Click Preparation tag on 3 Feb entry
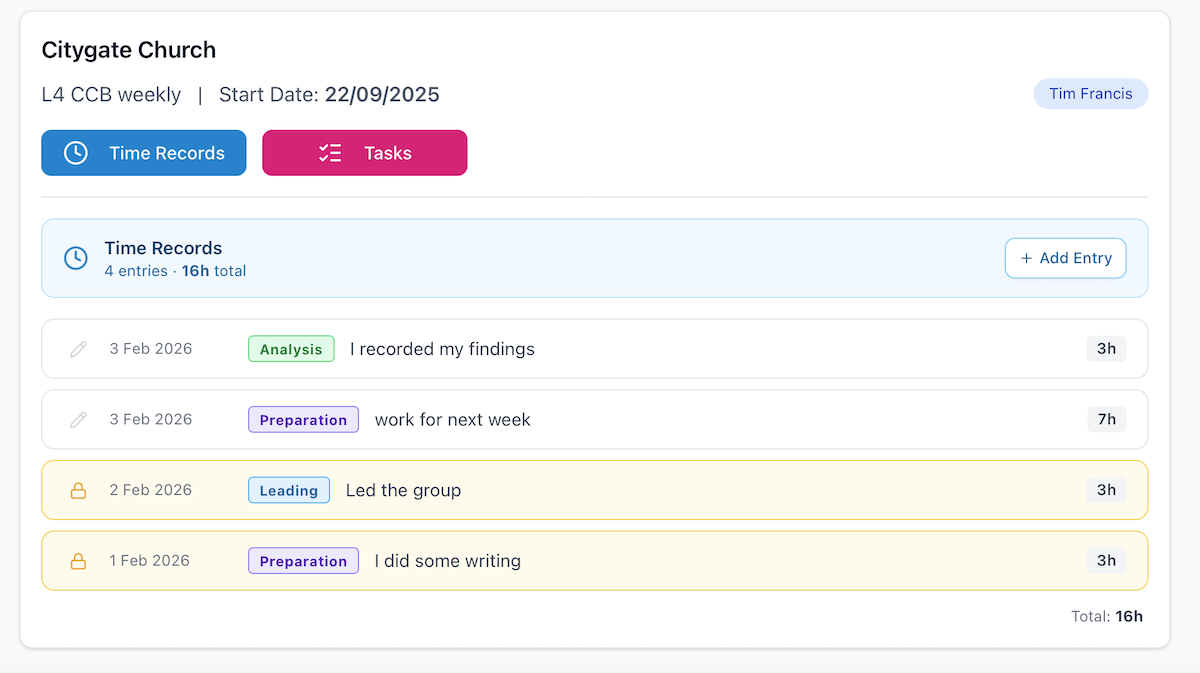 tap(303, 420)
